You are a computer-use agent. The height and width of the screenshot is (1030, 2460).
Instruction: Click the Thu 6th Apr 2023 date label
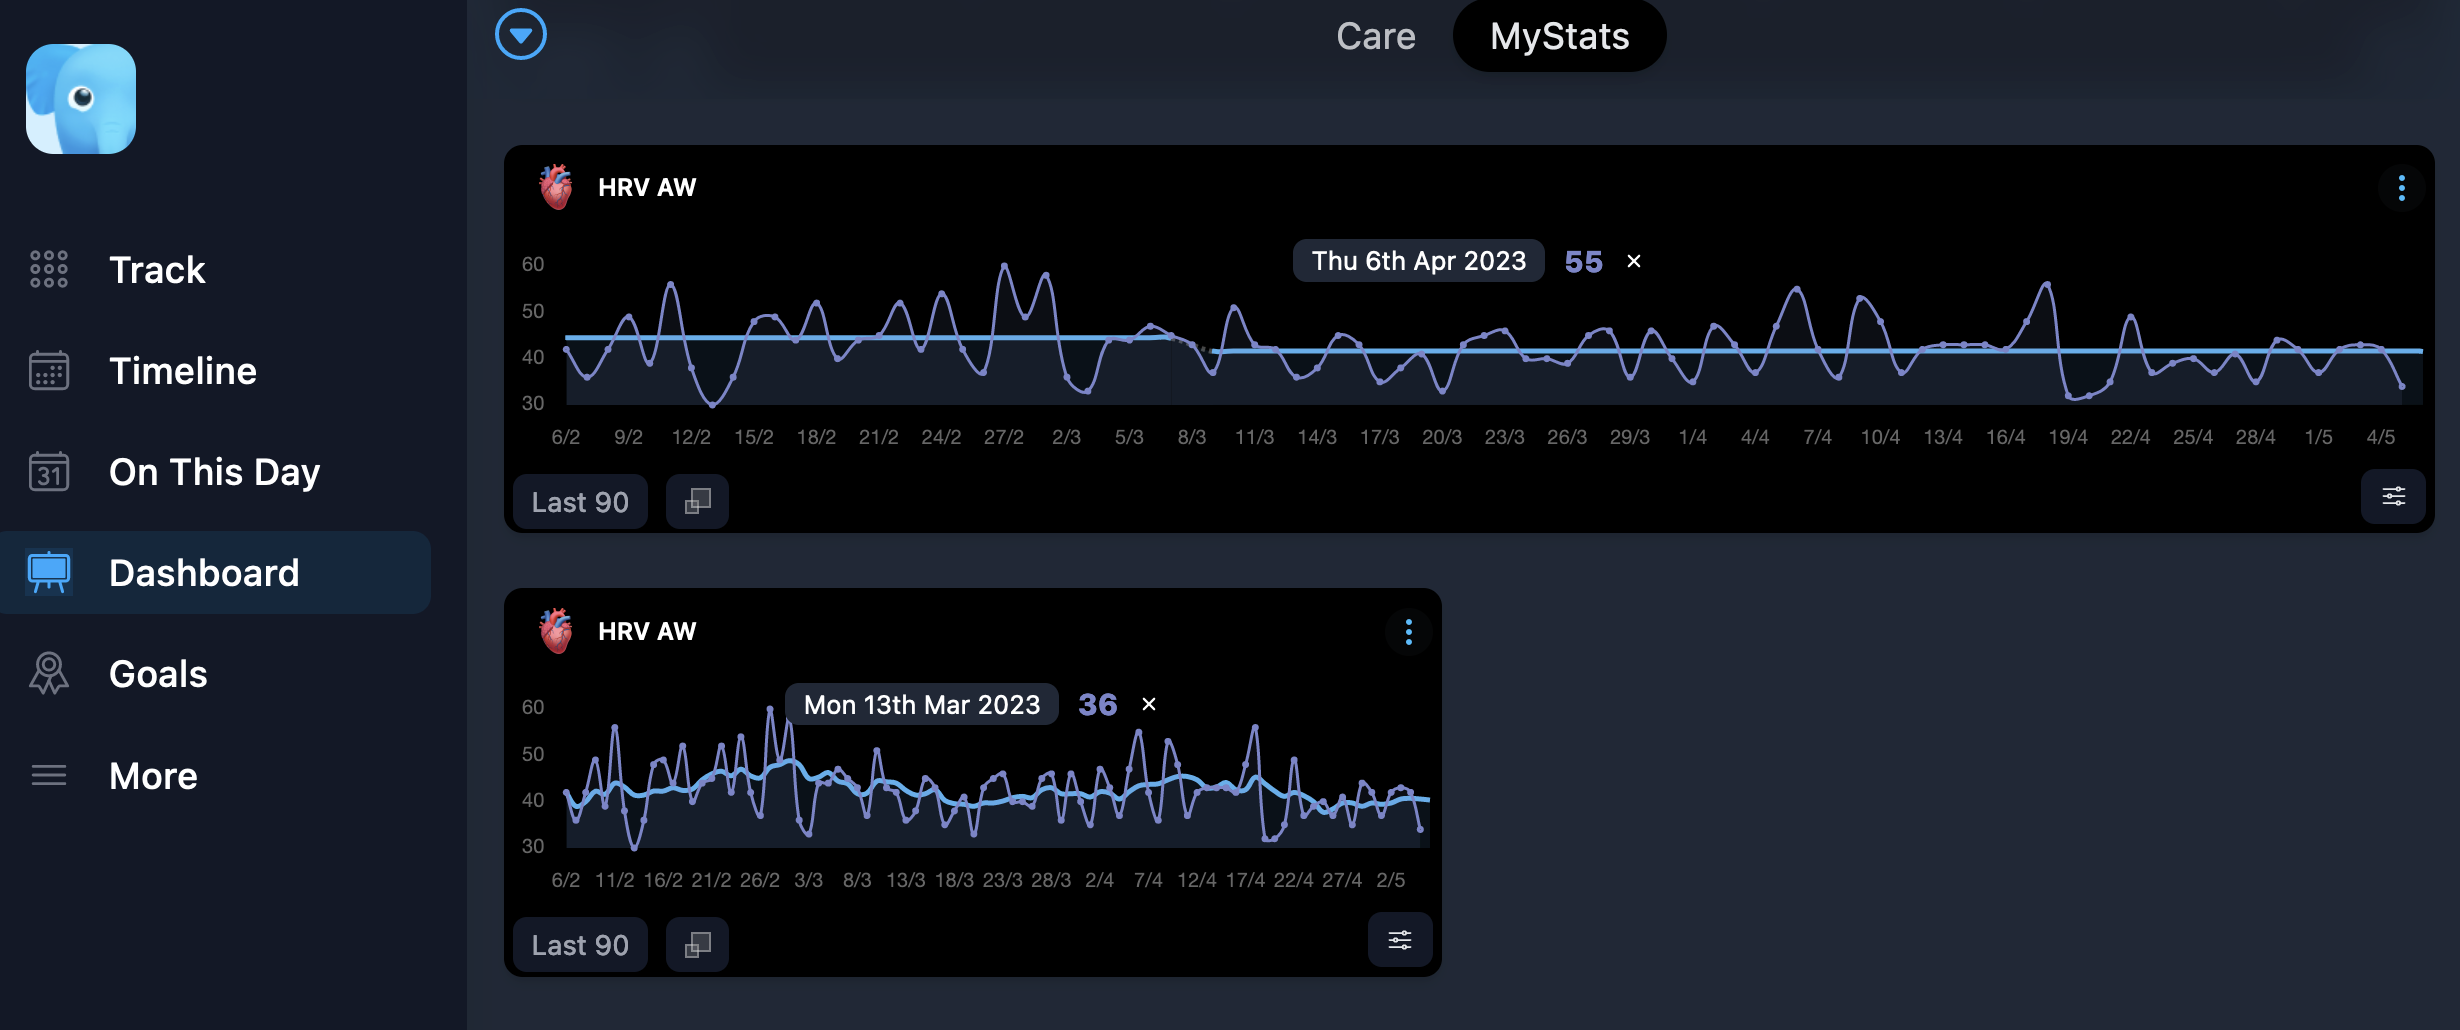pyautogui.click(x=1418, y=261)
